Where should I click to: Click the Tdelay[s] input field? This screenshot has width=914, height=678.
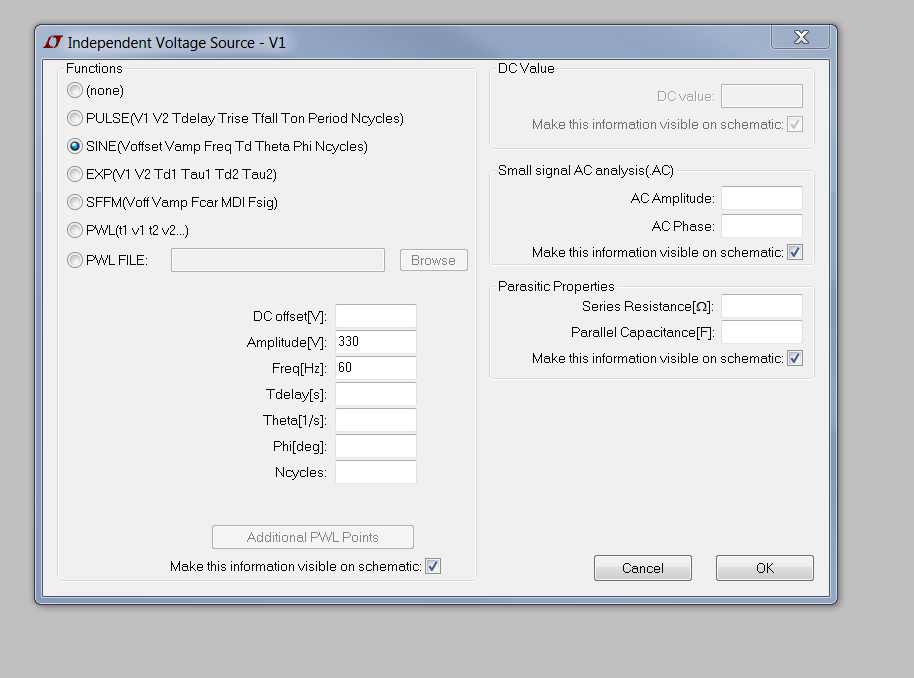376,394
